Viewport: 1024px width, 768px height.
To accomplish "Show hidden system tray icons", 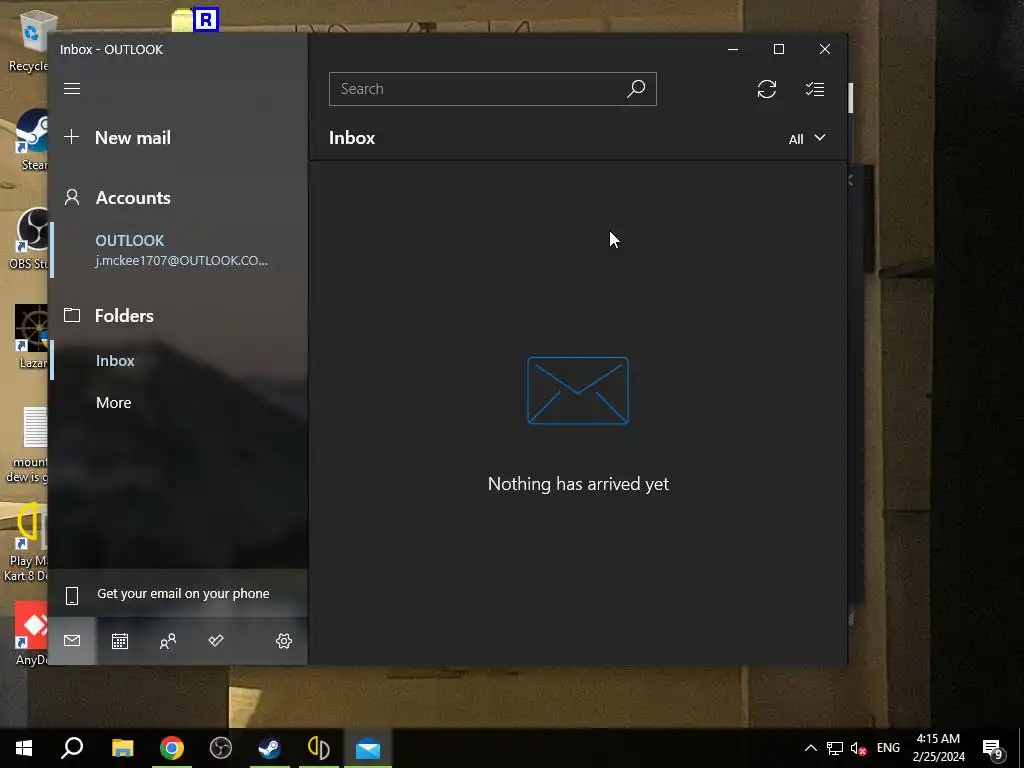I will (x=810, y=748).
